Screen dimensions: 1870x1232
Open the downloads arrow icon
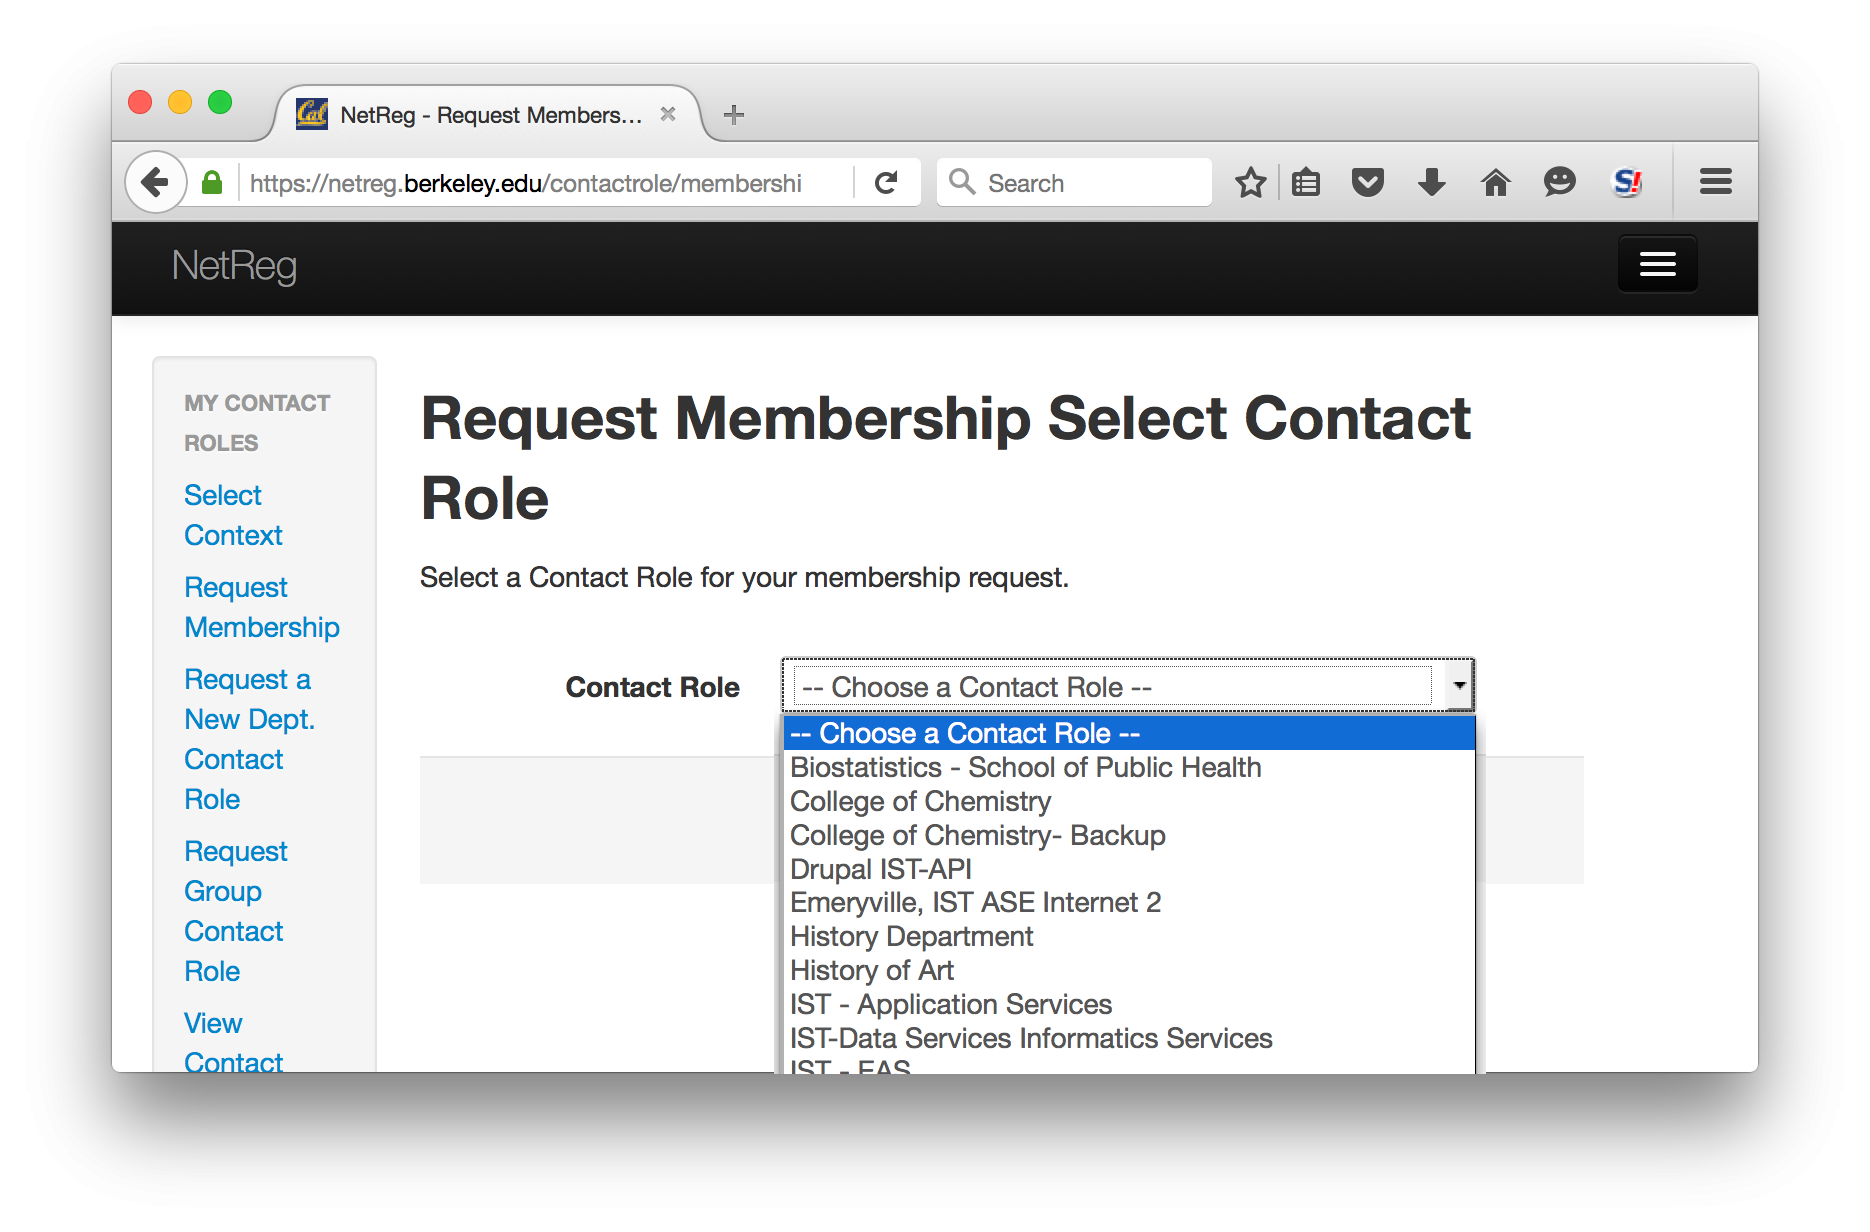pyautogui.click(x=1432, y=182)
